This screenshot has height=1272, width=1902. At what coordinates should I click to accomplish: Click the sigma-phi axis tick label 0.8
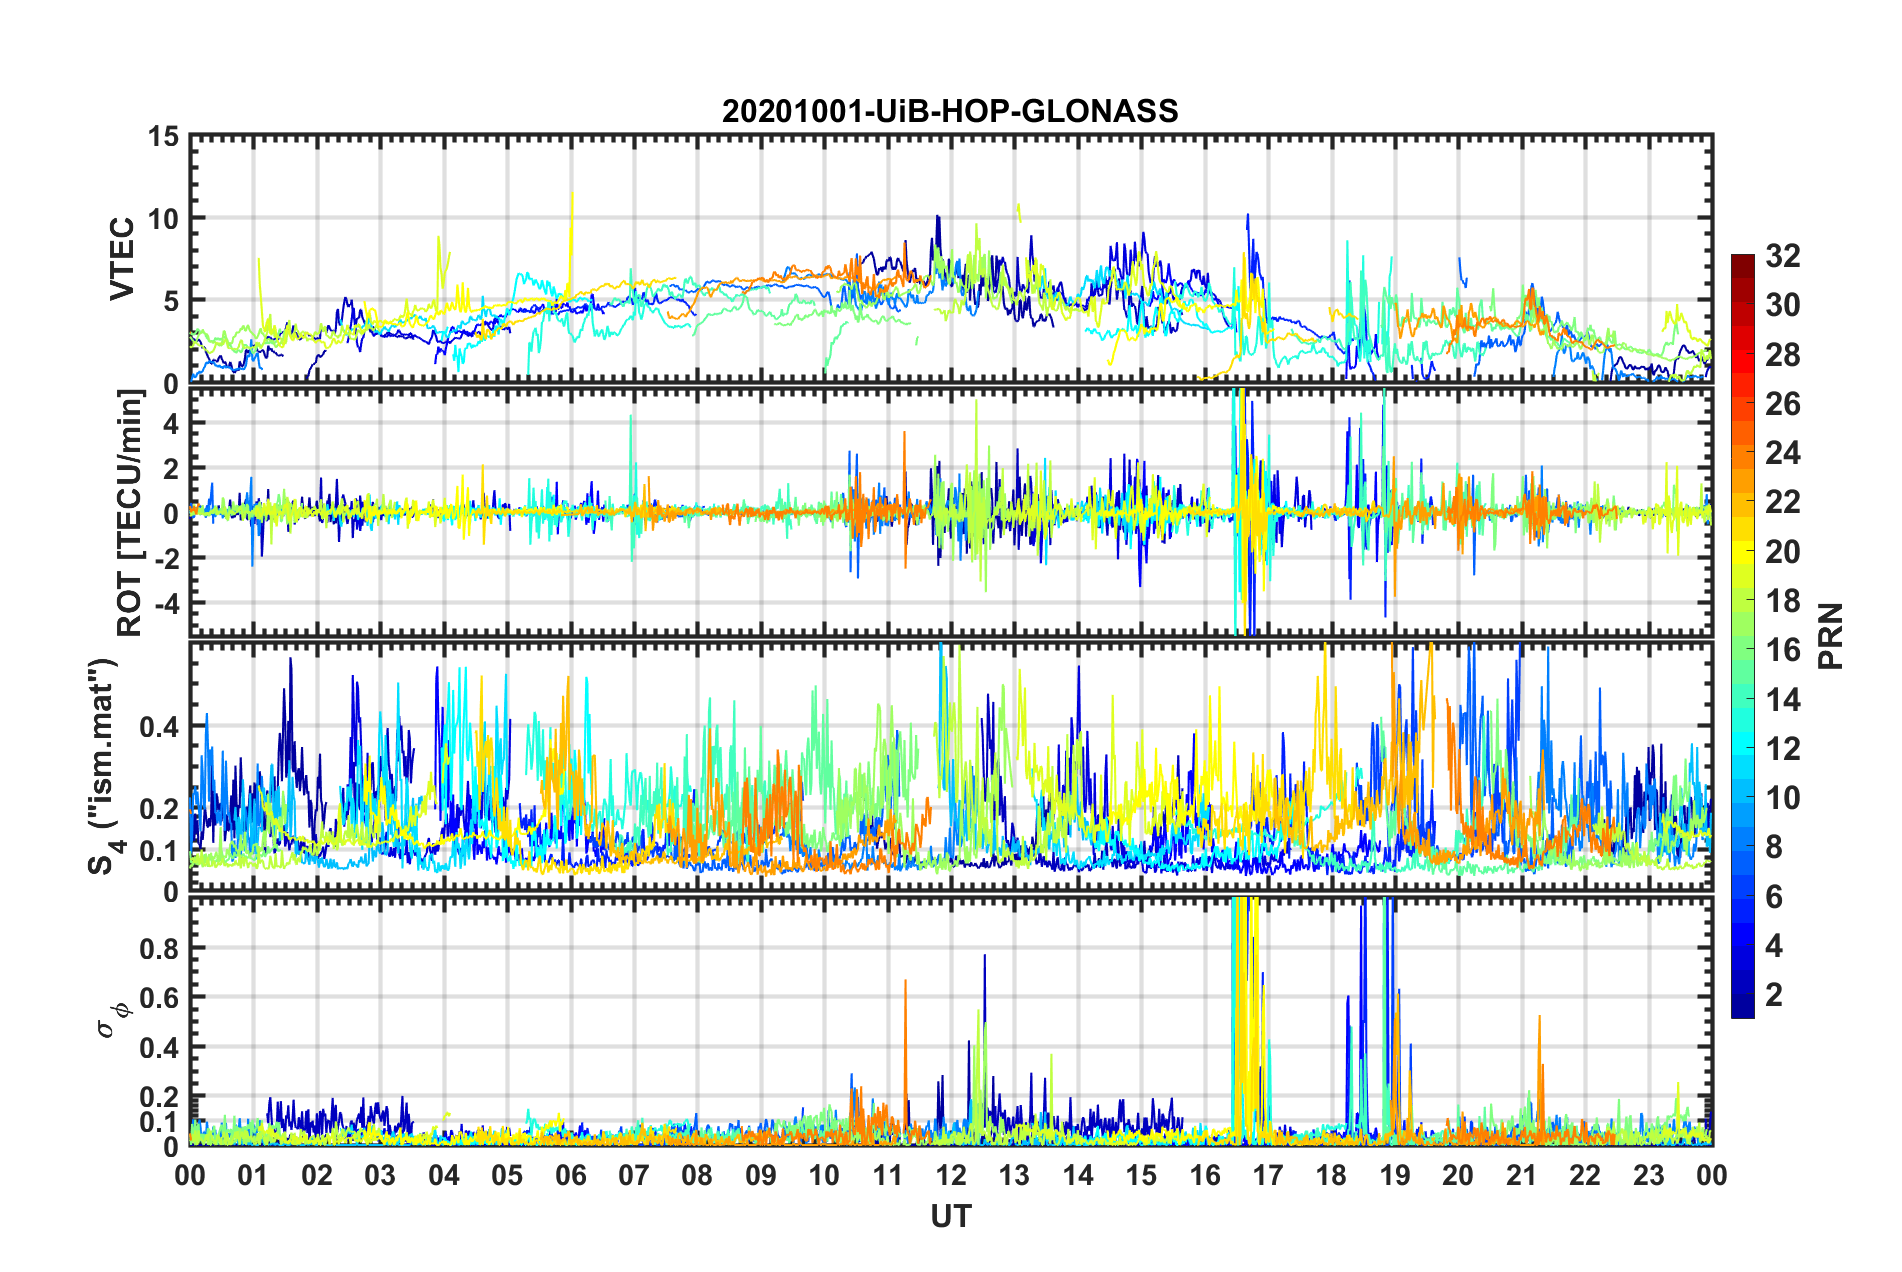tap(159, 948)
